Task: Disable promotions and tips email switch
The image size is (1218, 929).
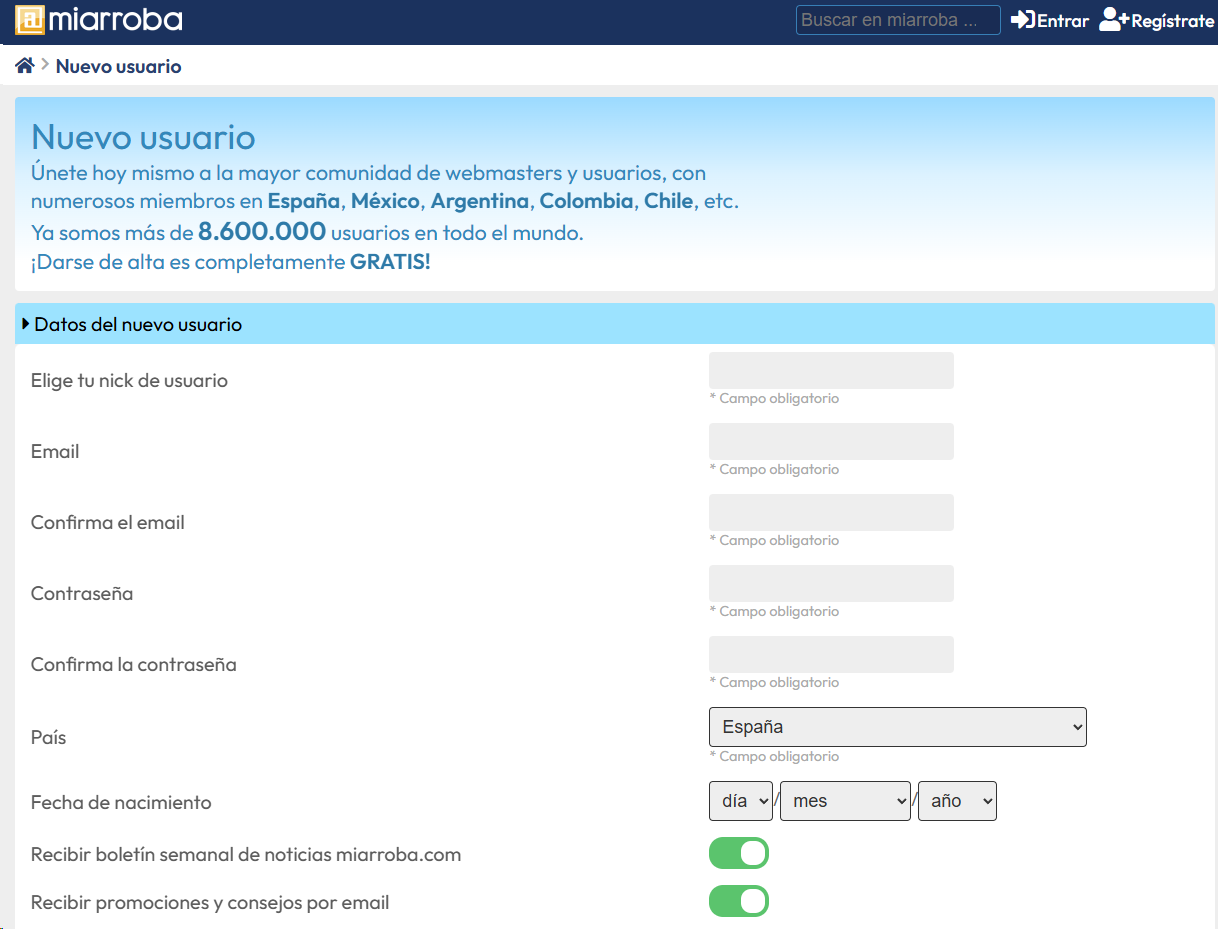Action: [x=738, y=901]
